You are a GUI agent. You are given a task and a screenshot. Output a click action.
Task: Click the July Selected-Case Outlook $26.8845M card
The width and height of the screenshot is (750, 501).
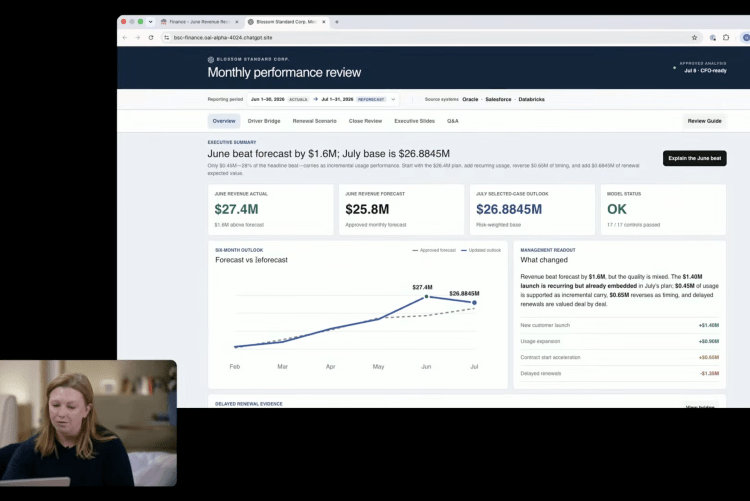532,210
